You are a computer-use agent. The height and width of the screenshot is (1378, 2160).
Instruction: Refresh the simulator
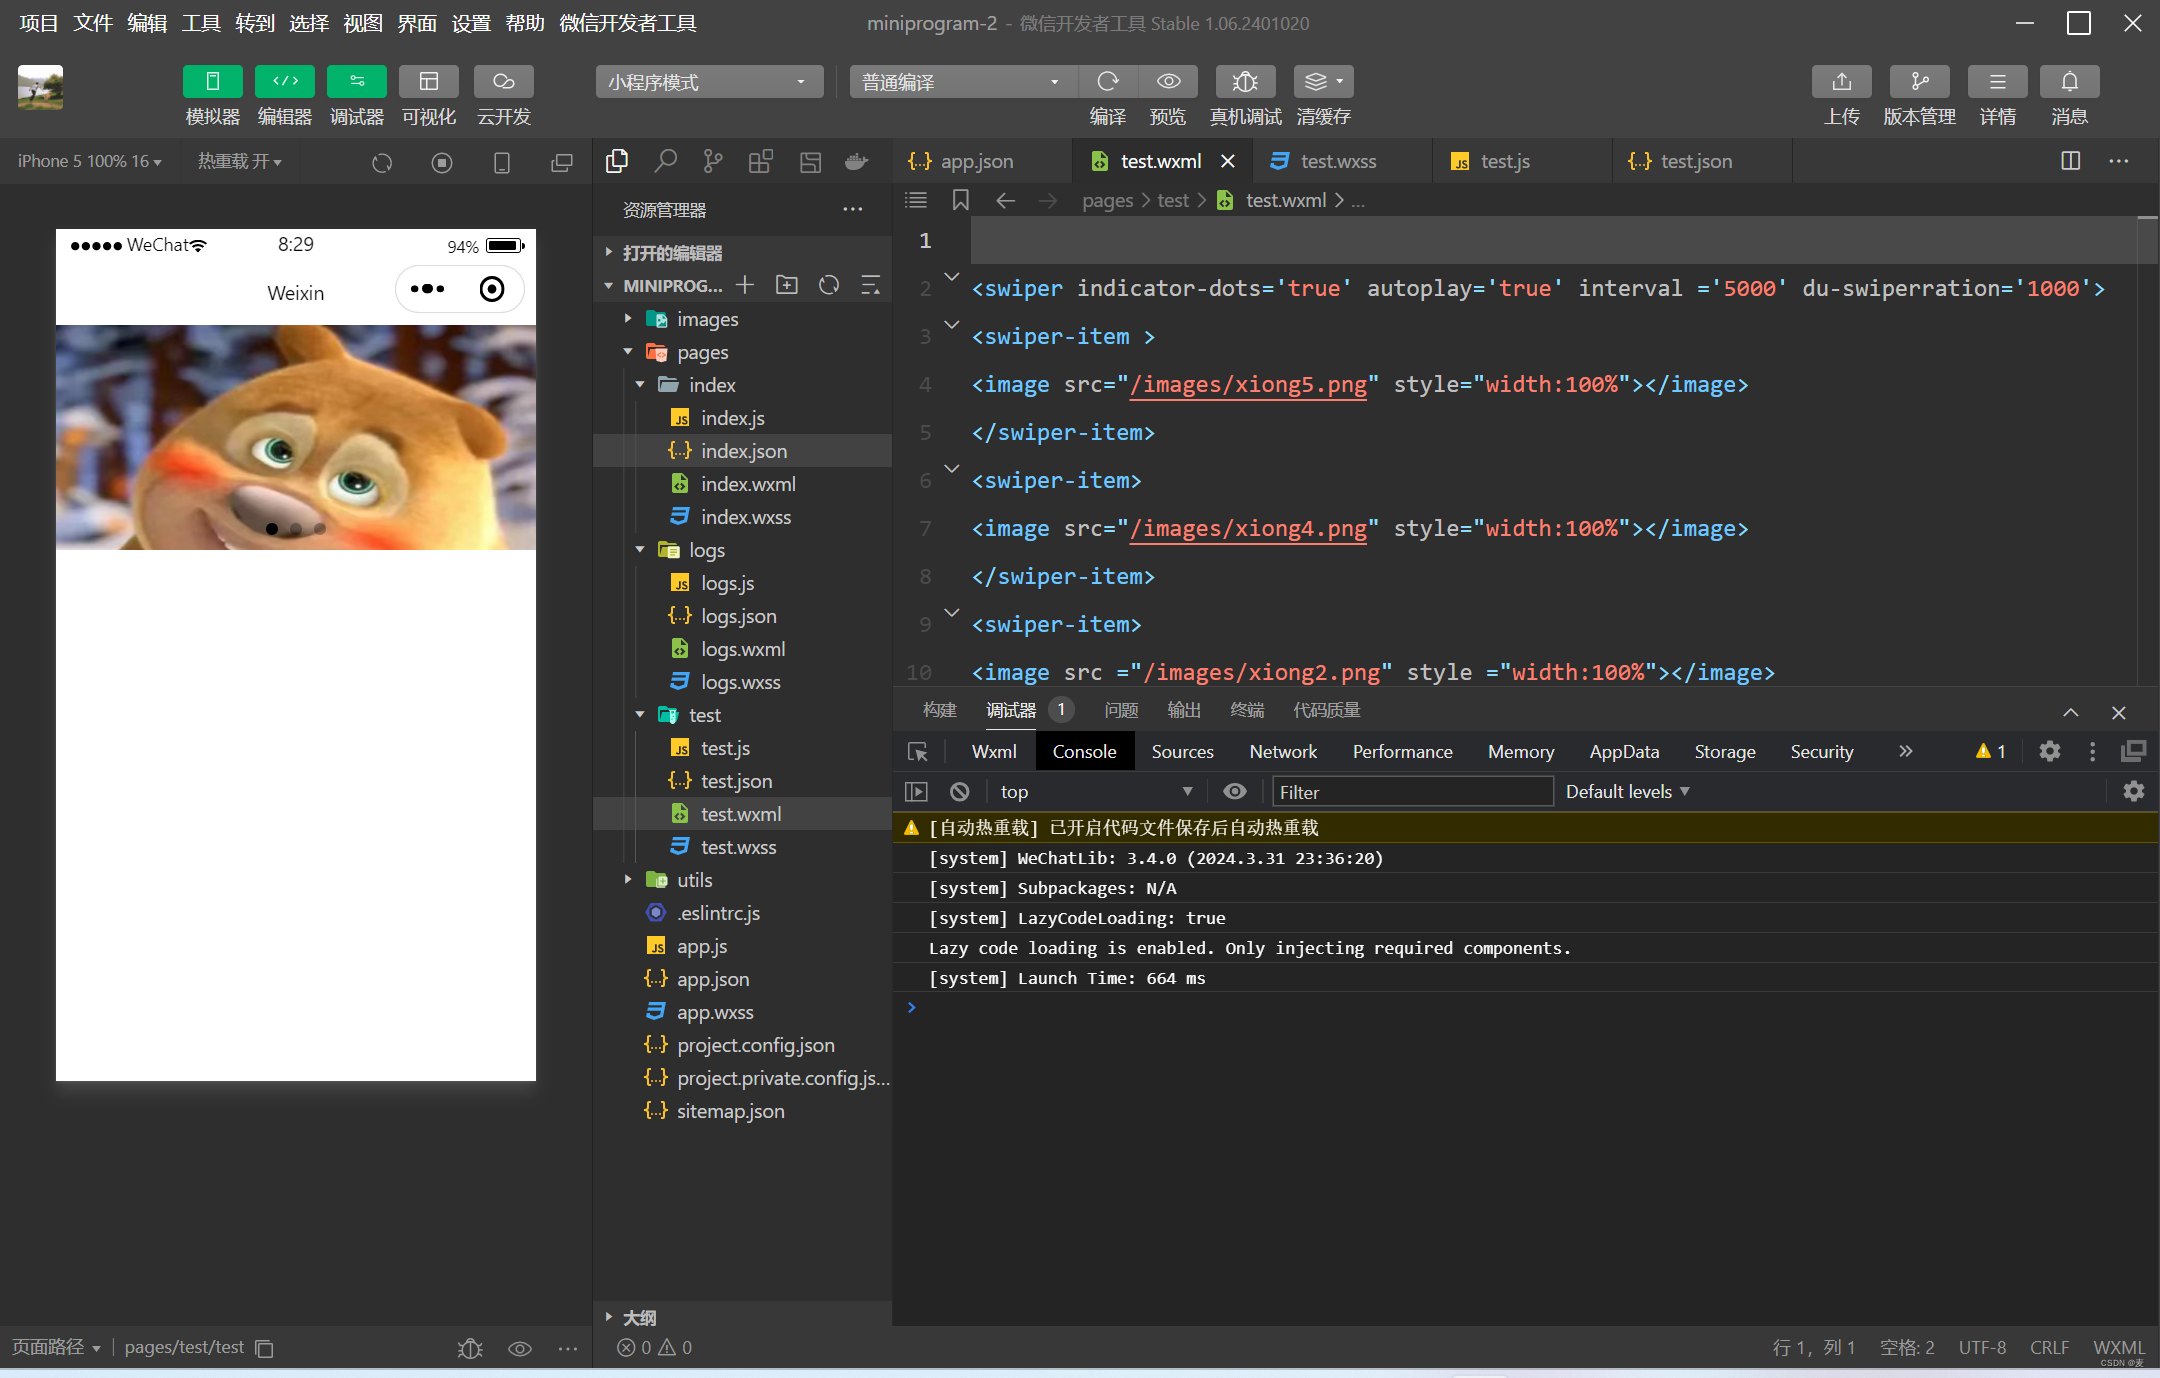tap(382, 162)
